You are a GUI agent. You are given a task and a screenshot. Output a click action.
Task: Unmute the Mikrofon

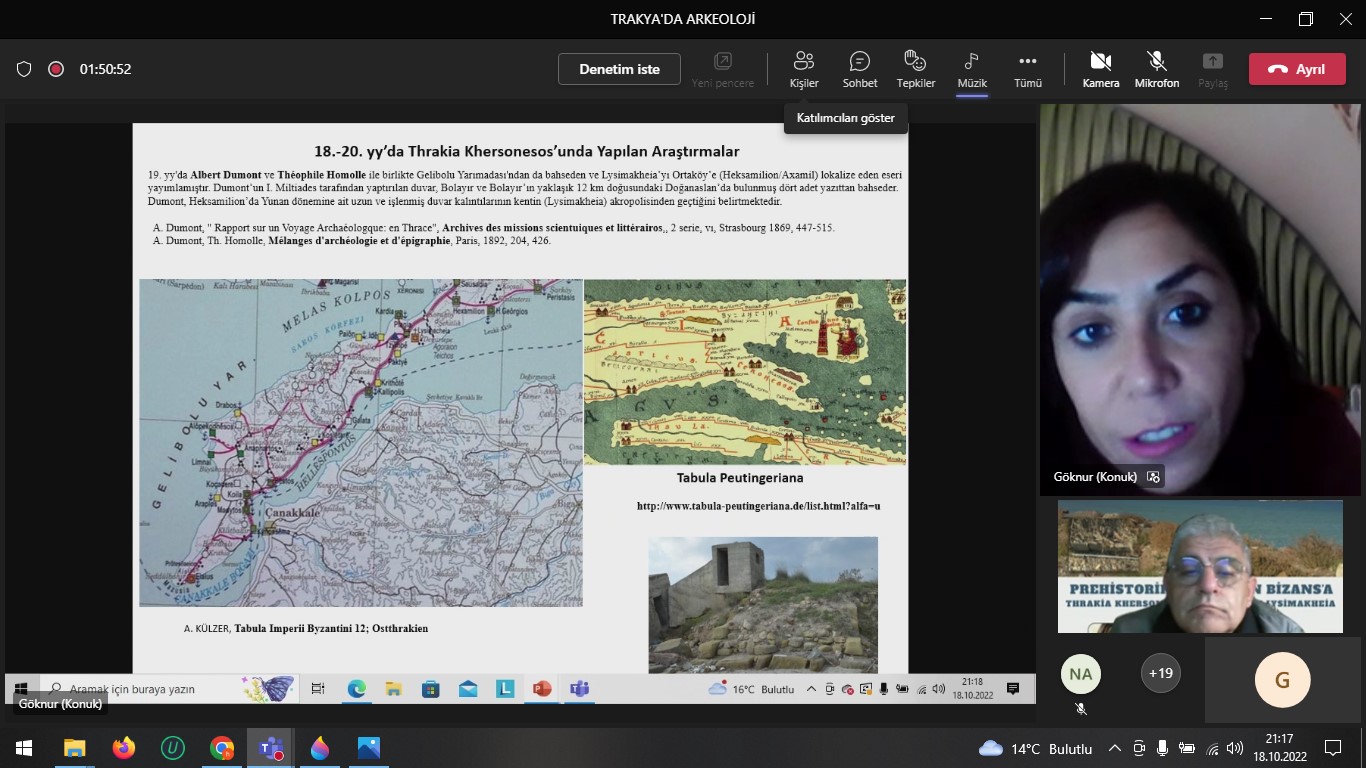(x=1157, y=70)
